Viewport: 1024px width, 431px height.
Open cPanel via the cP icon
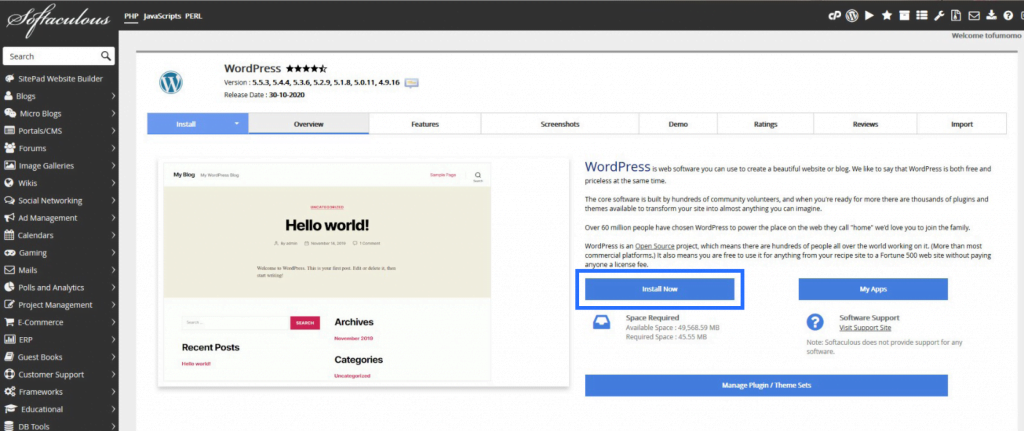[835, 16]
